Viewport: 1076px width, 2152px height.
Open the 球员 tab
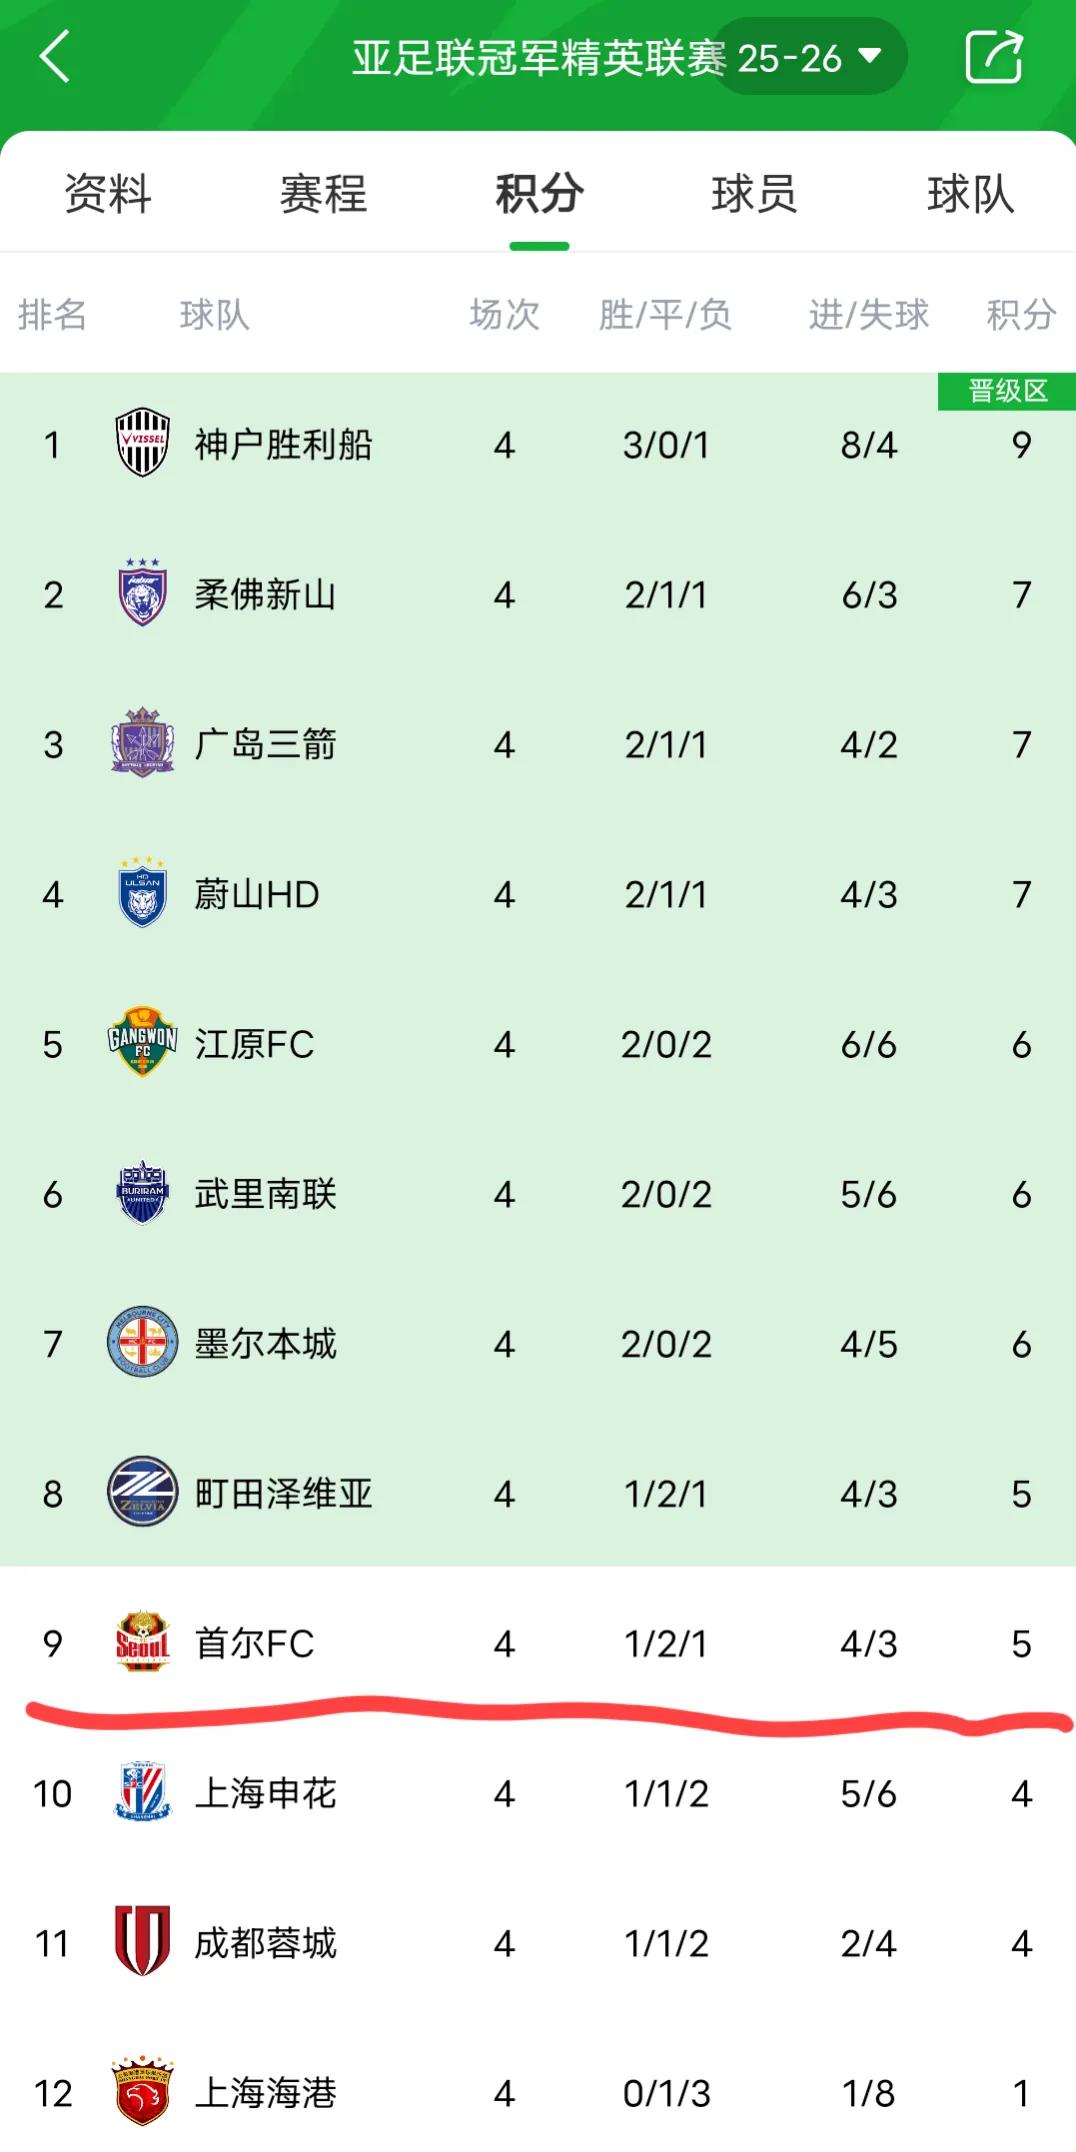click(754, 193)
